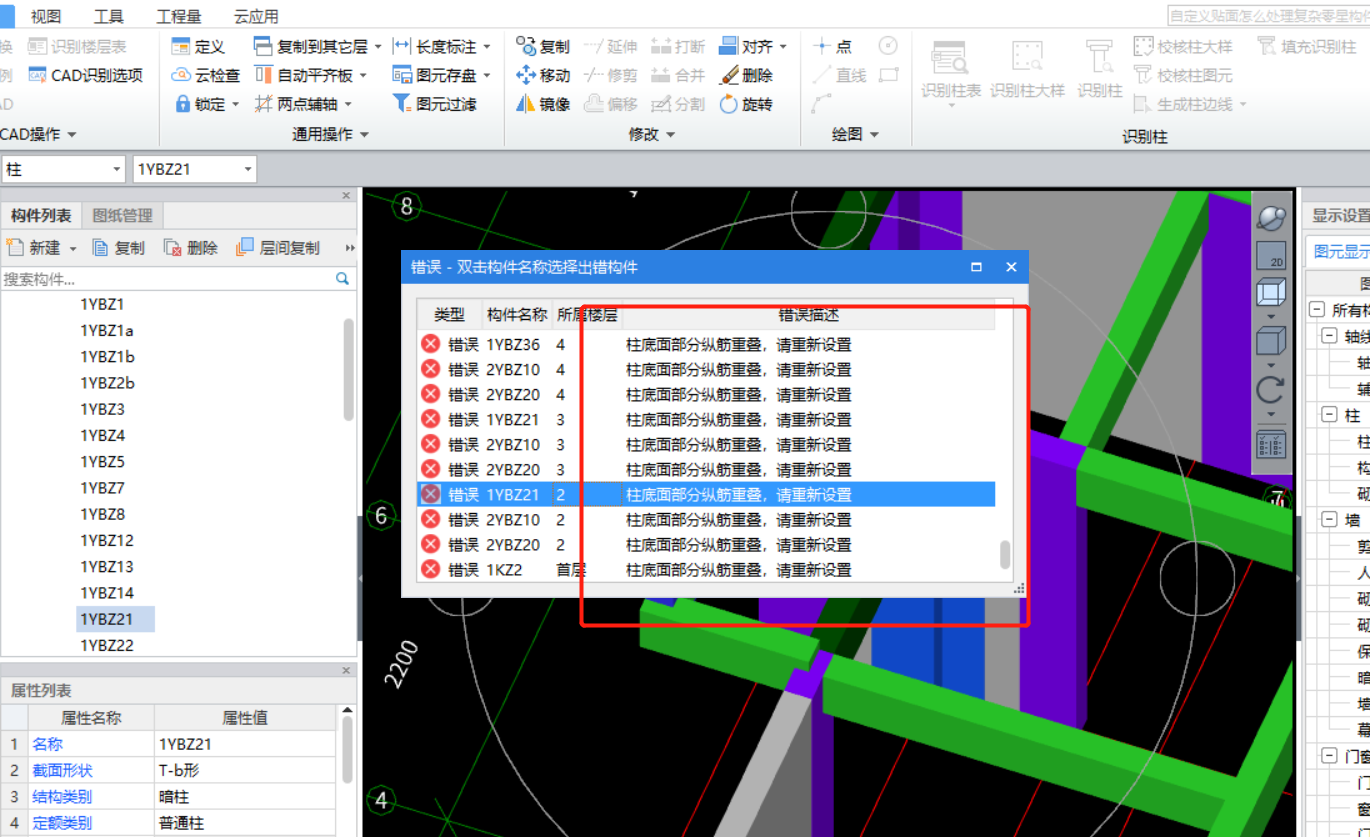
Task: Click the wireframe cube view icon
Action: tap(1271, 294)
